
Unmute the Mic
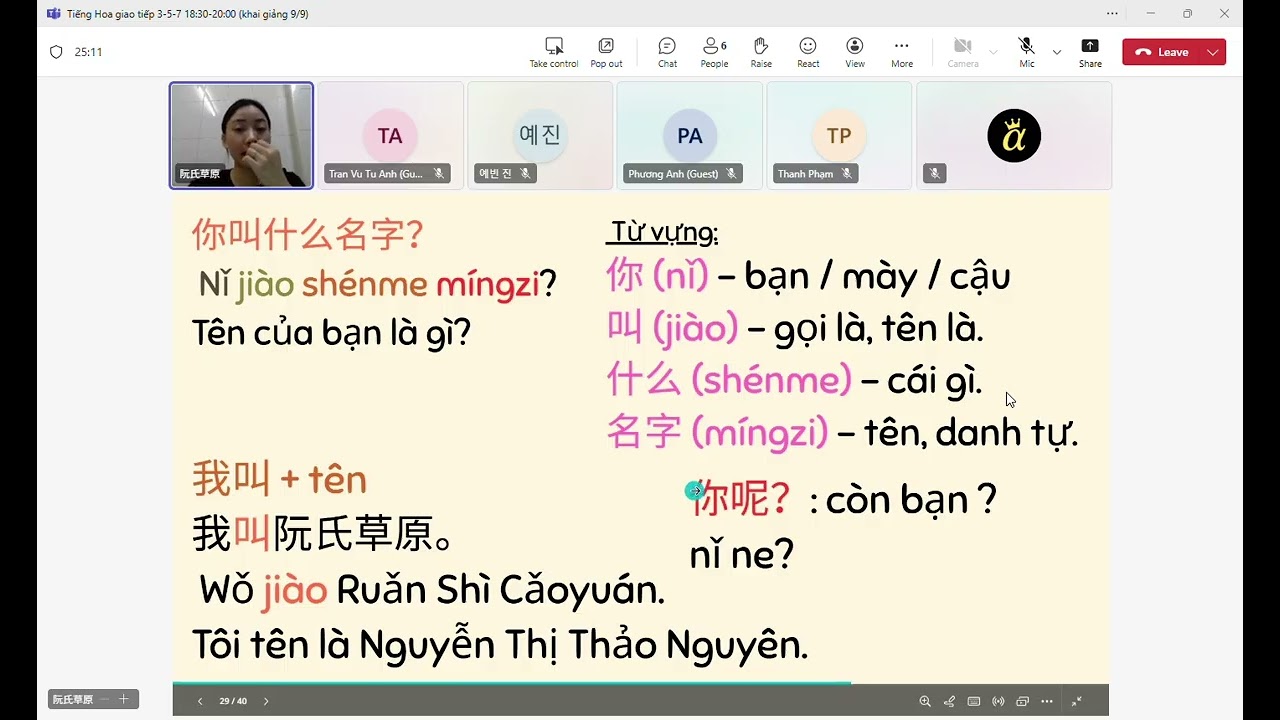coord(1026,52)
